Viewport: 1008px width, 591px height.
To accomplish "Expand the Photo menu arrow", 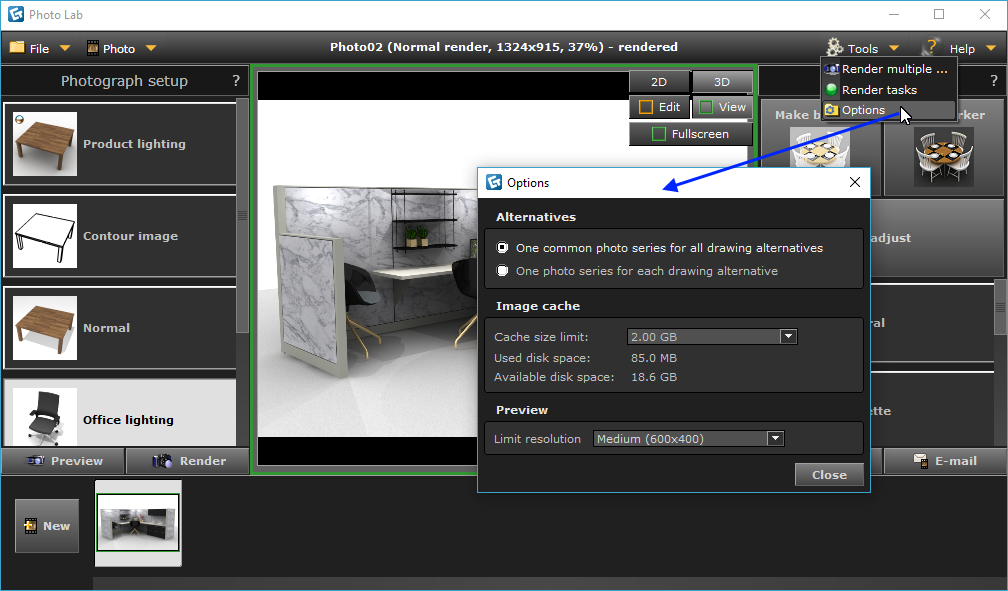I will click(151, 48).
